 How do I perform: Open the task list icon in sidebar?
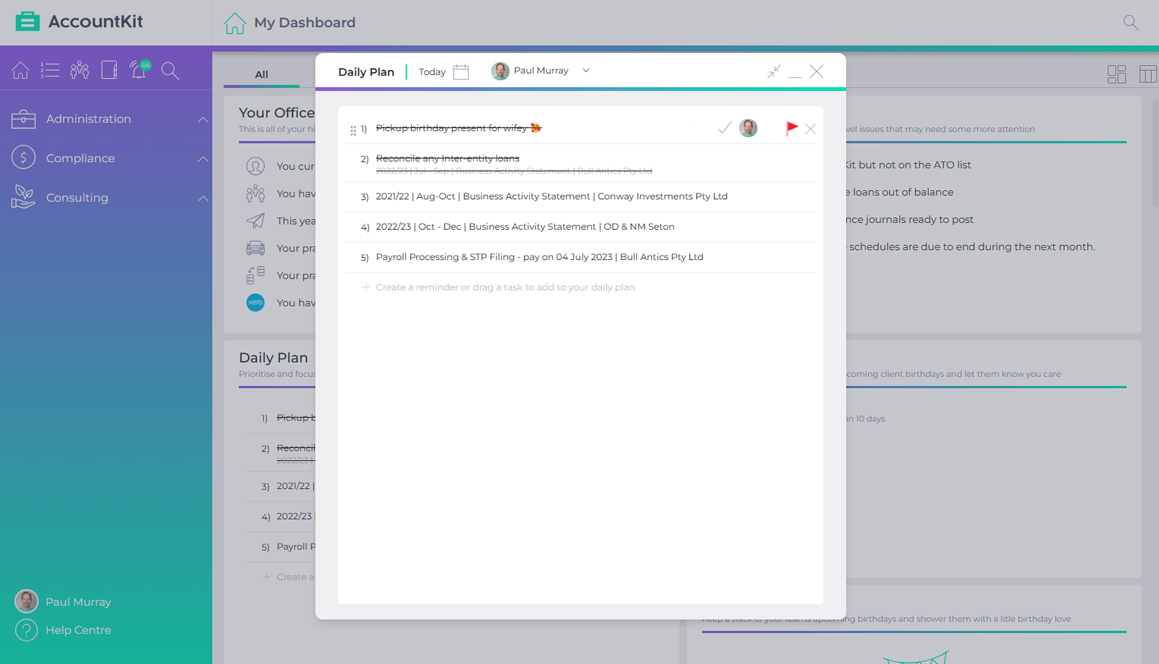[x=50, y=70]
